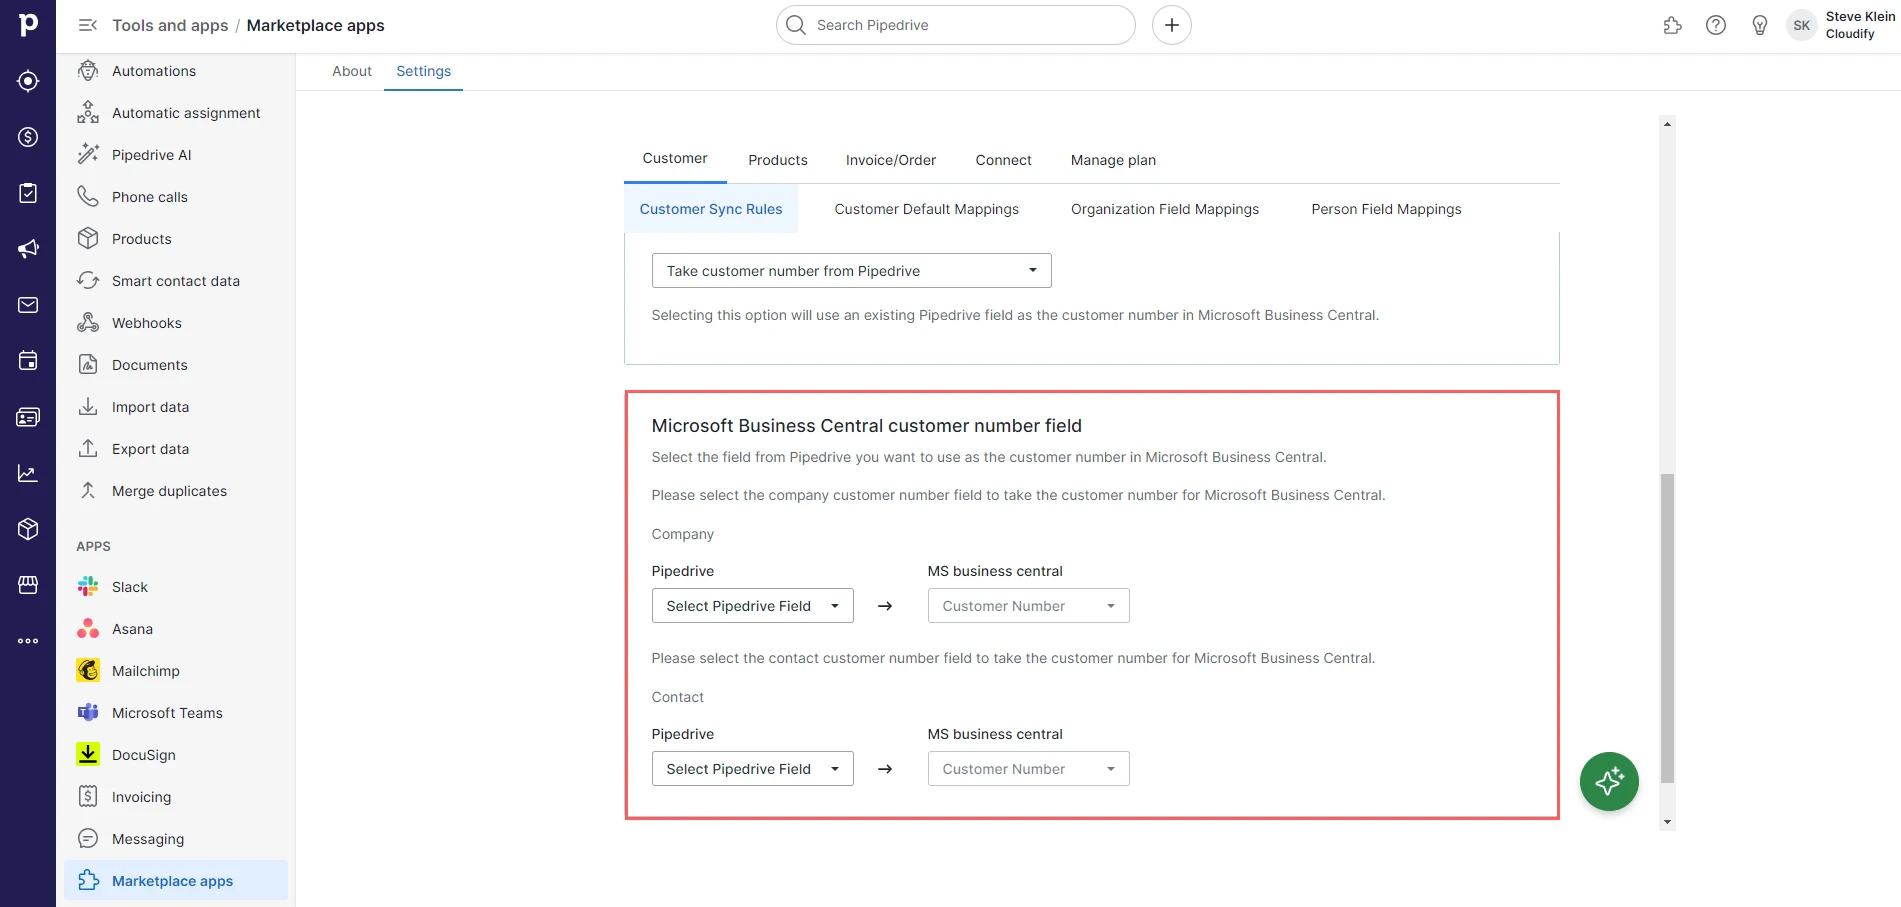Open Marketplace apps in sidebar
The image size is (1901, 907).
coord(176,881)
